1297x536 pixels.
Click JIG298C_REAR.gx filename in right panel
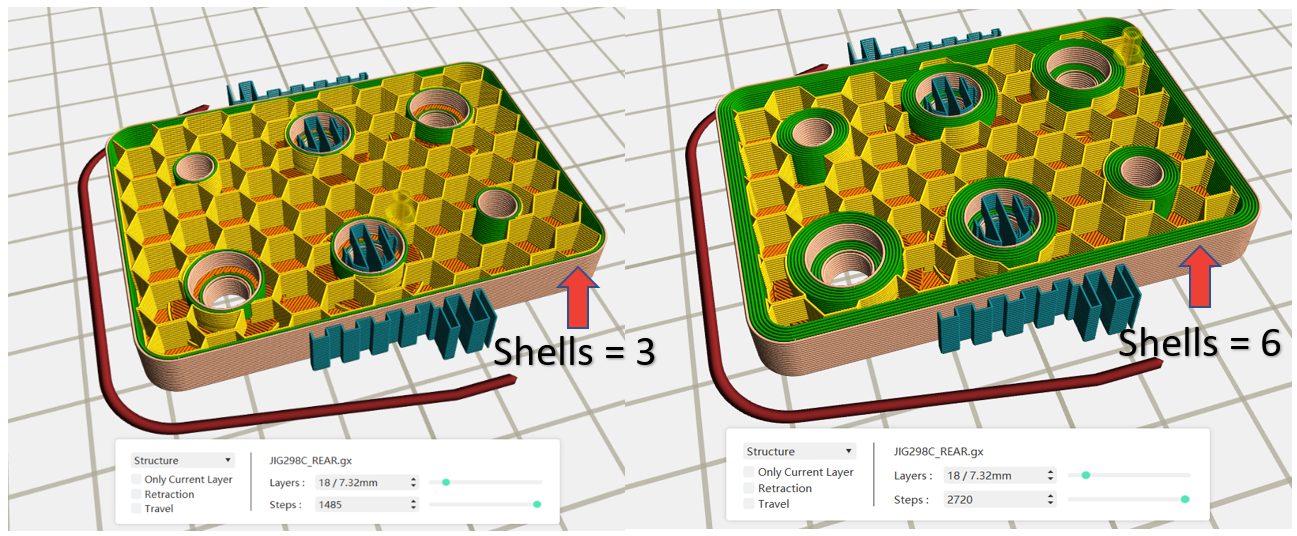pyautogui.click(x=938, y=452)
